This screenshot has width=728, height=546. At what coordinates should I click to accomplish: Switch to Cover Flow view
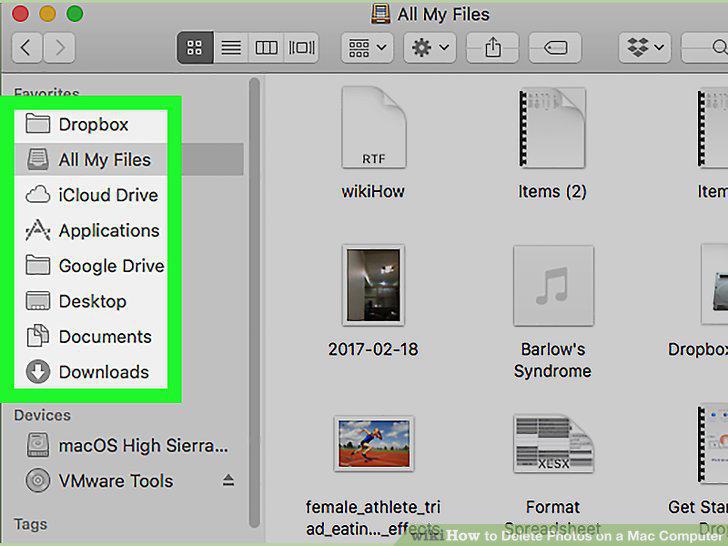(x=301, y=47)
